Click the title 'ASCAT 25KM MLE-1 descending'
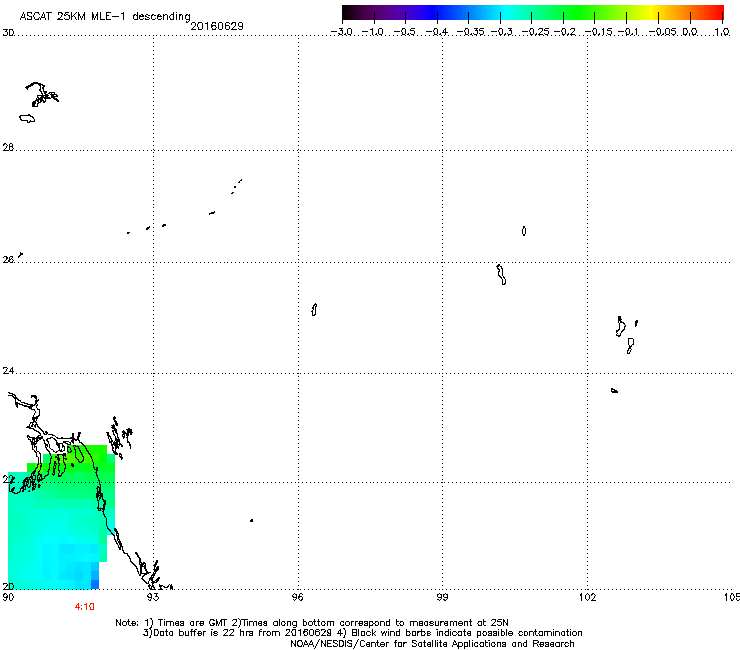The width and height of the screenshot is (740, 650). (105, 16)
